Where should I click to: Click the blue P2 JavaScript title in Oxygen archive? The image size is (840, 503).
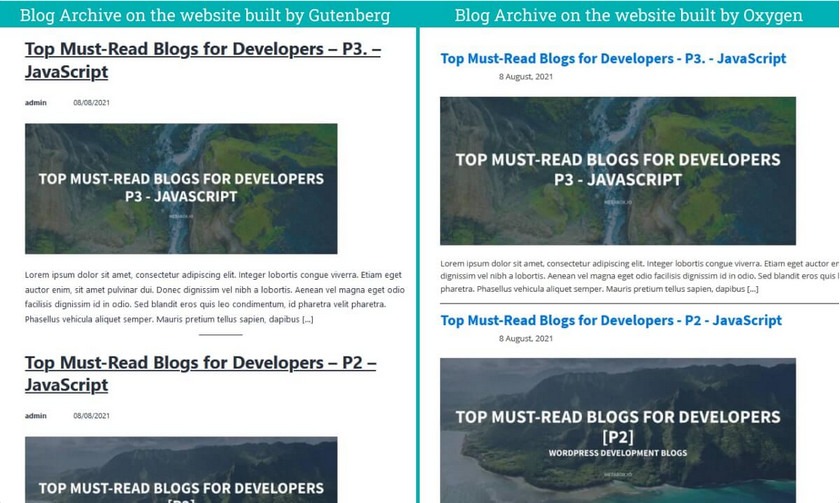click(611, 321)
